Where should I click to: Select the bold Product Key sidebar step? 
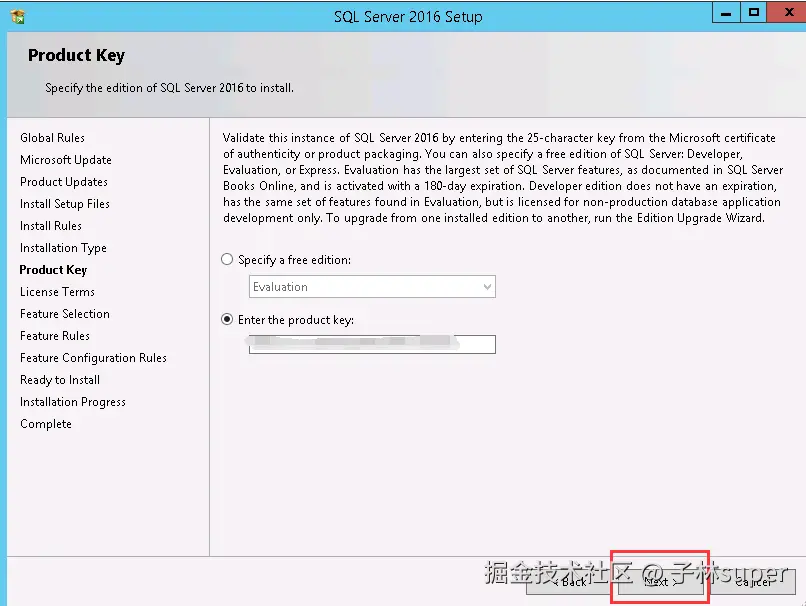[53, 270]
